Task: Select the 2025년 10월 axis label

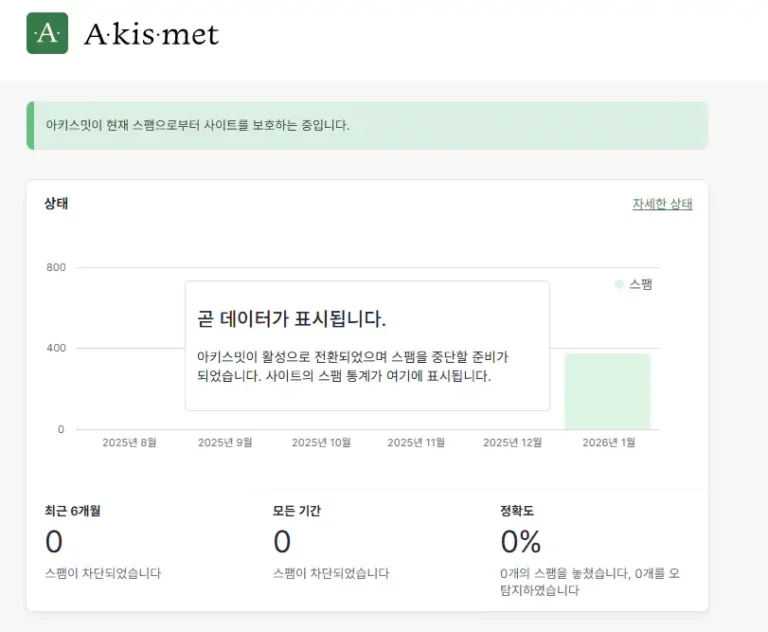Action: tap(321, 443)
